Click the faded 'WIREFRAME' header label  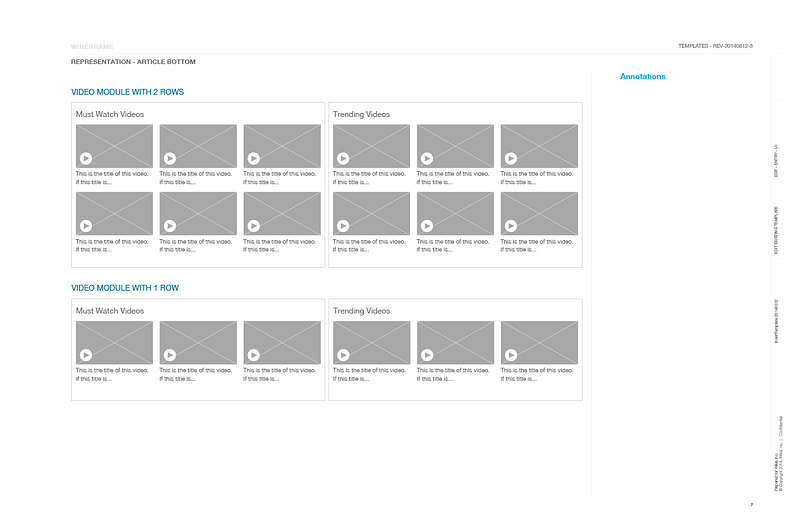click(92, 46)
